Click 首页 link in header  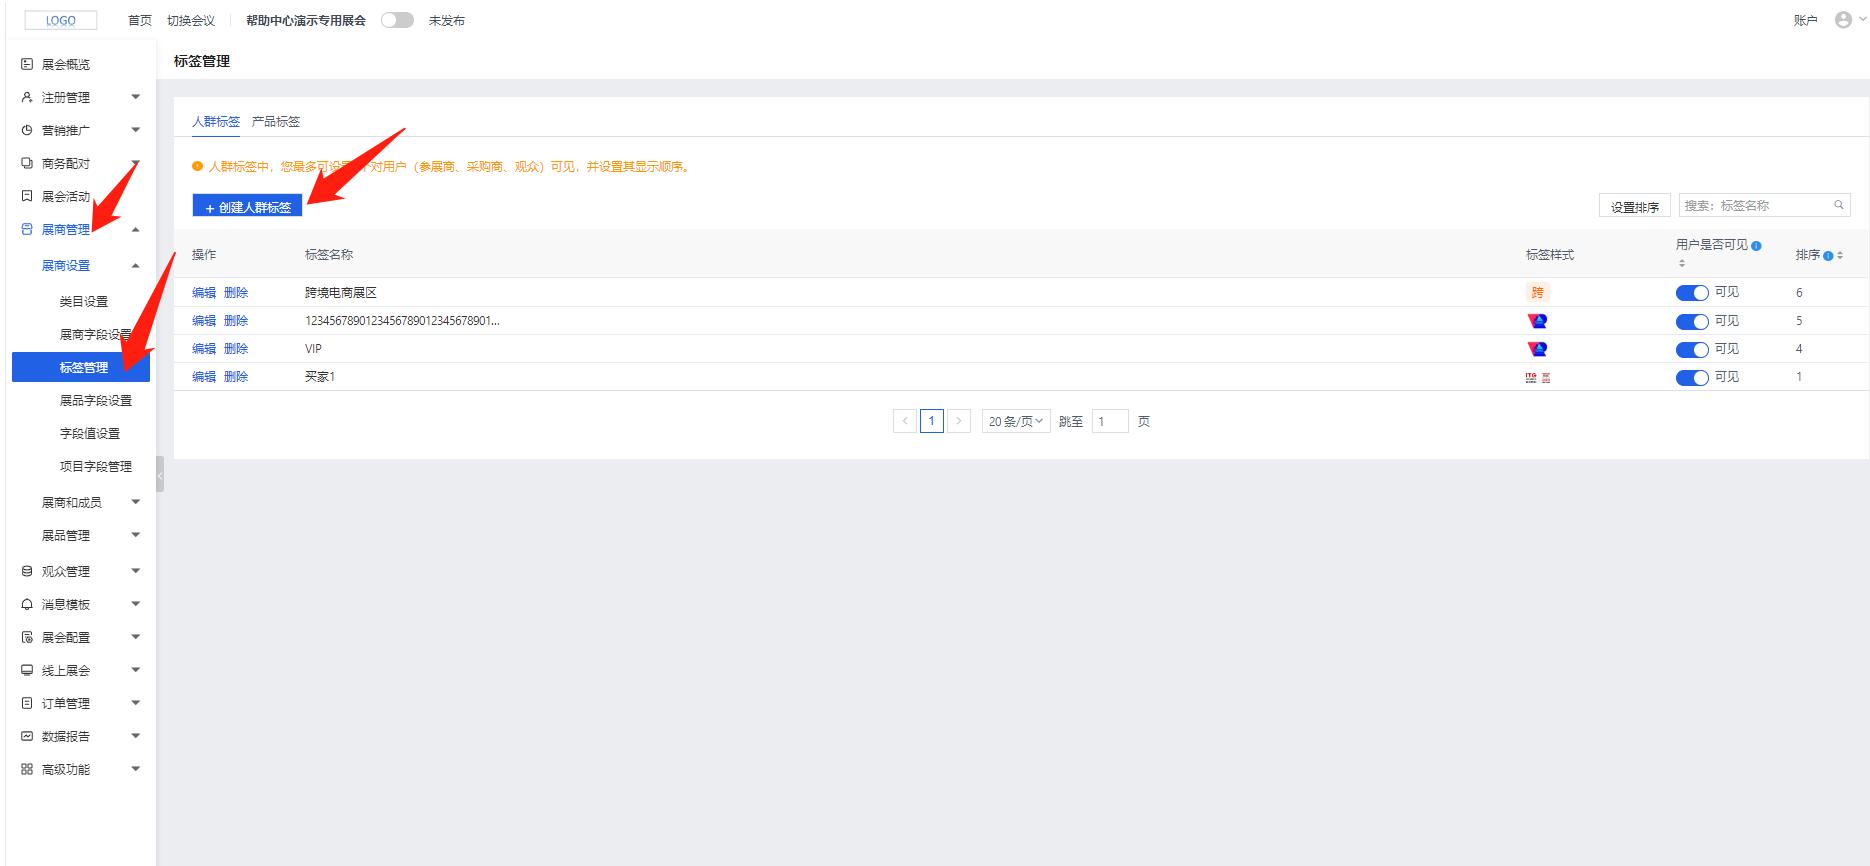point(140,20)
